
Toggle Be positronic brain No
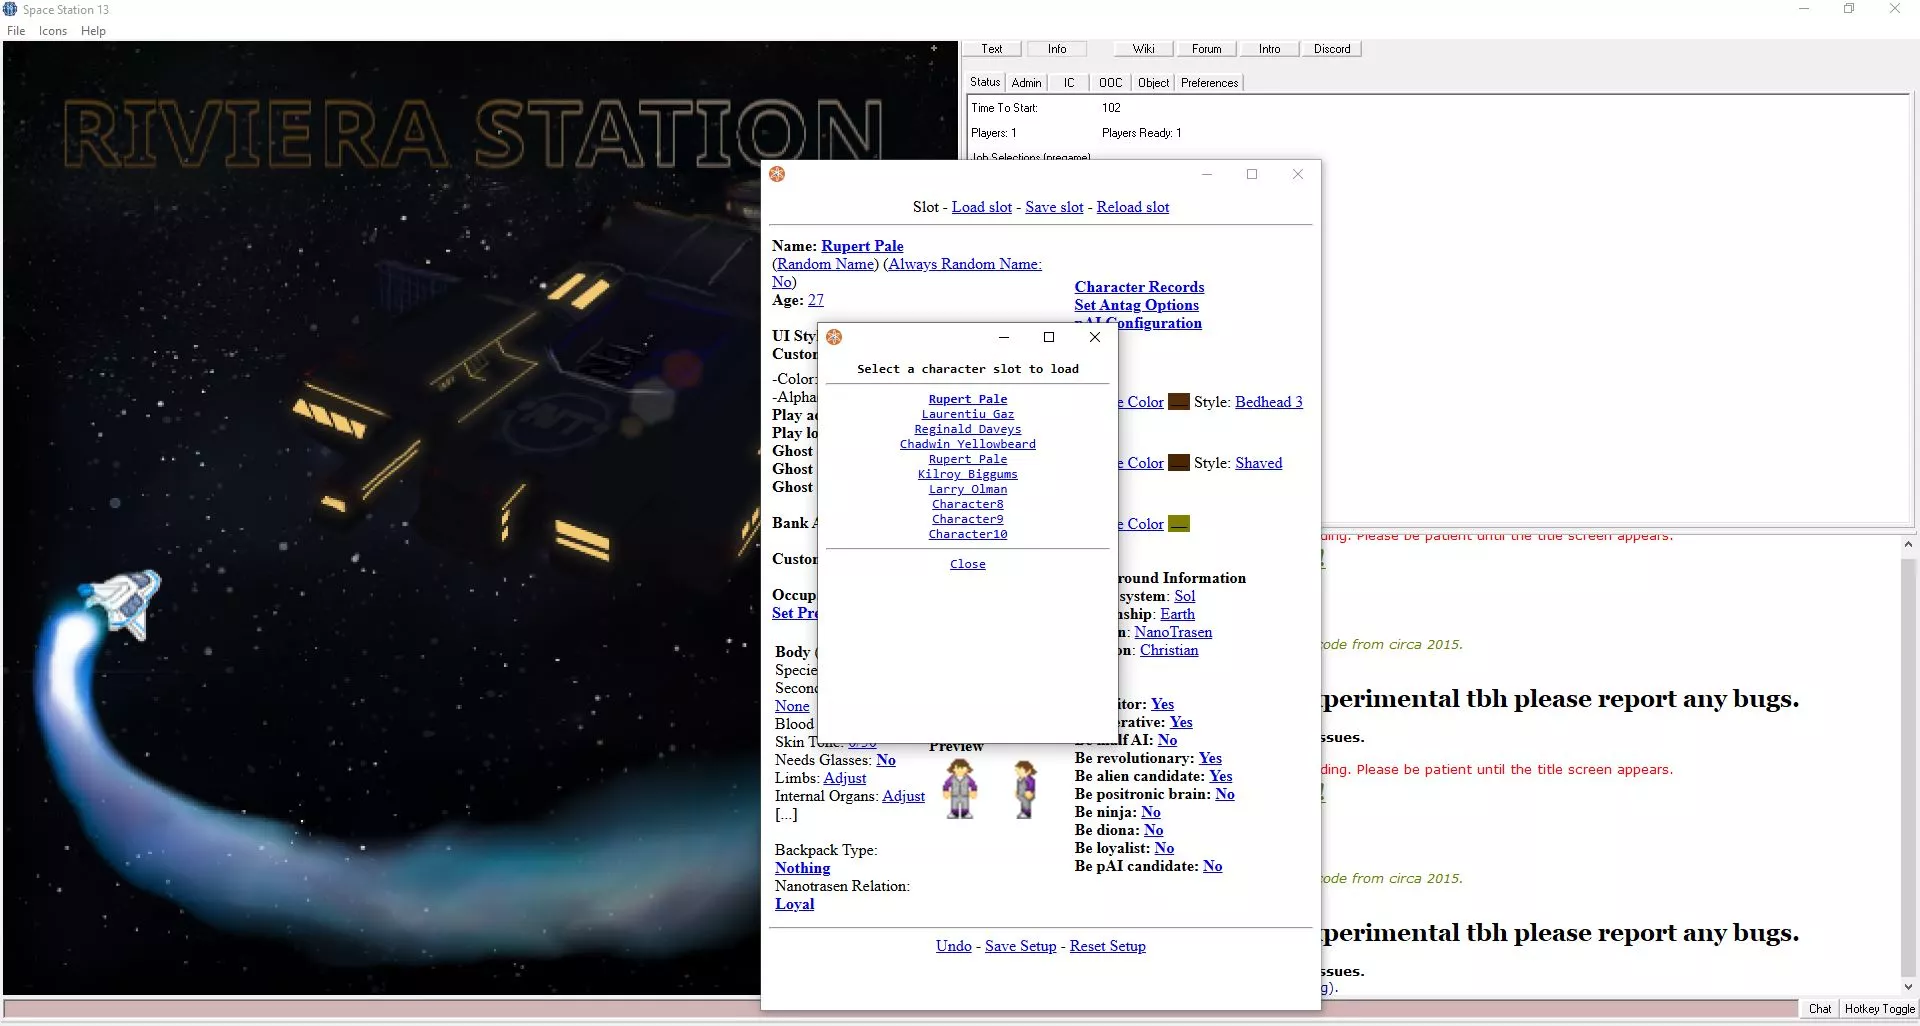tap(1225, 794)
